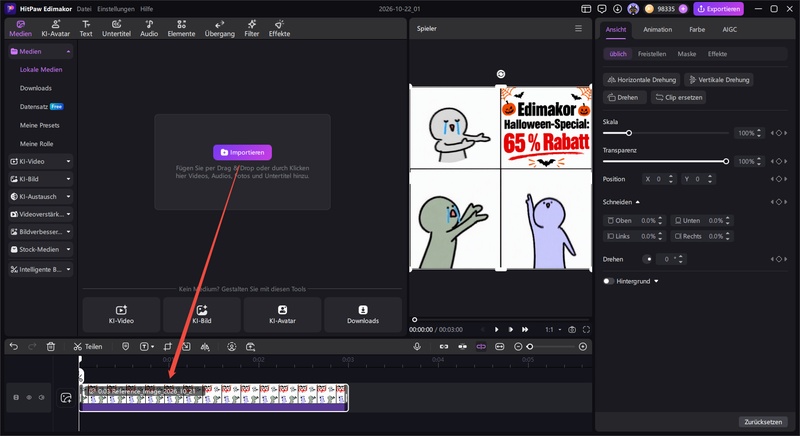
Task: Open the 1:1 aspect ratio dropdown
Action: pyautogui.click(x=553, y=329)
